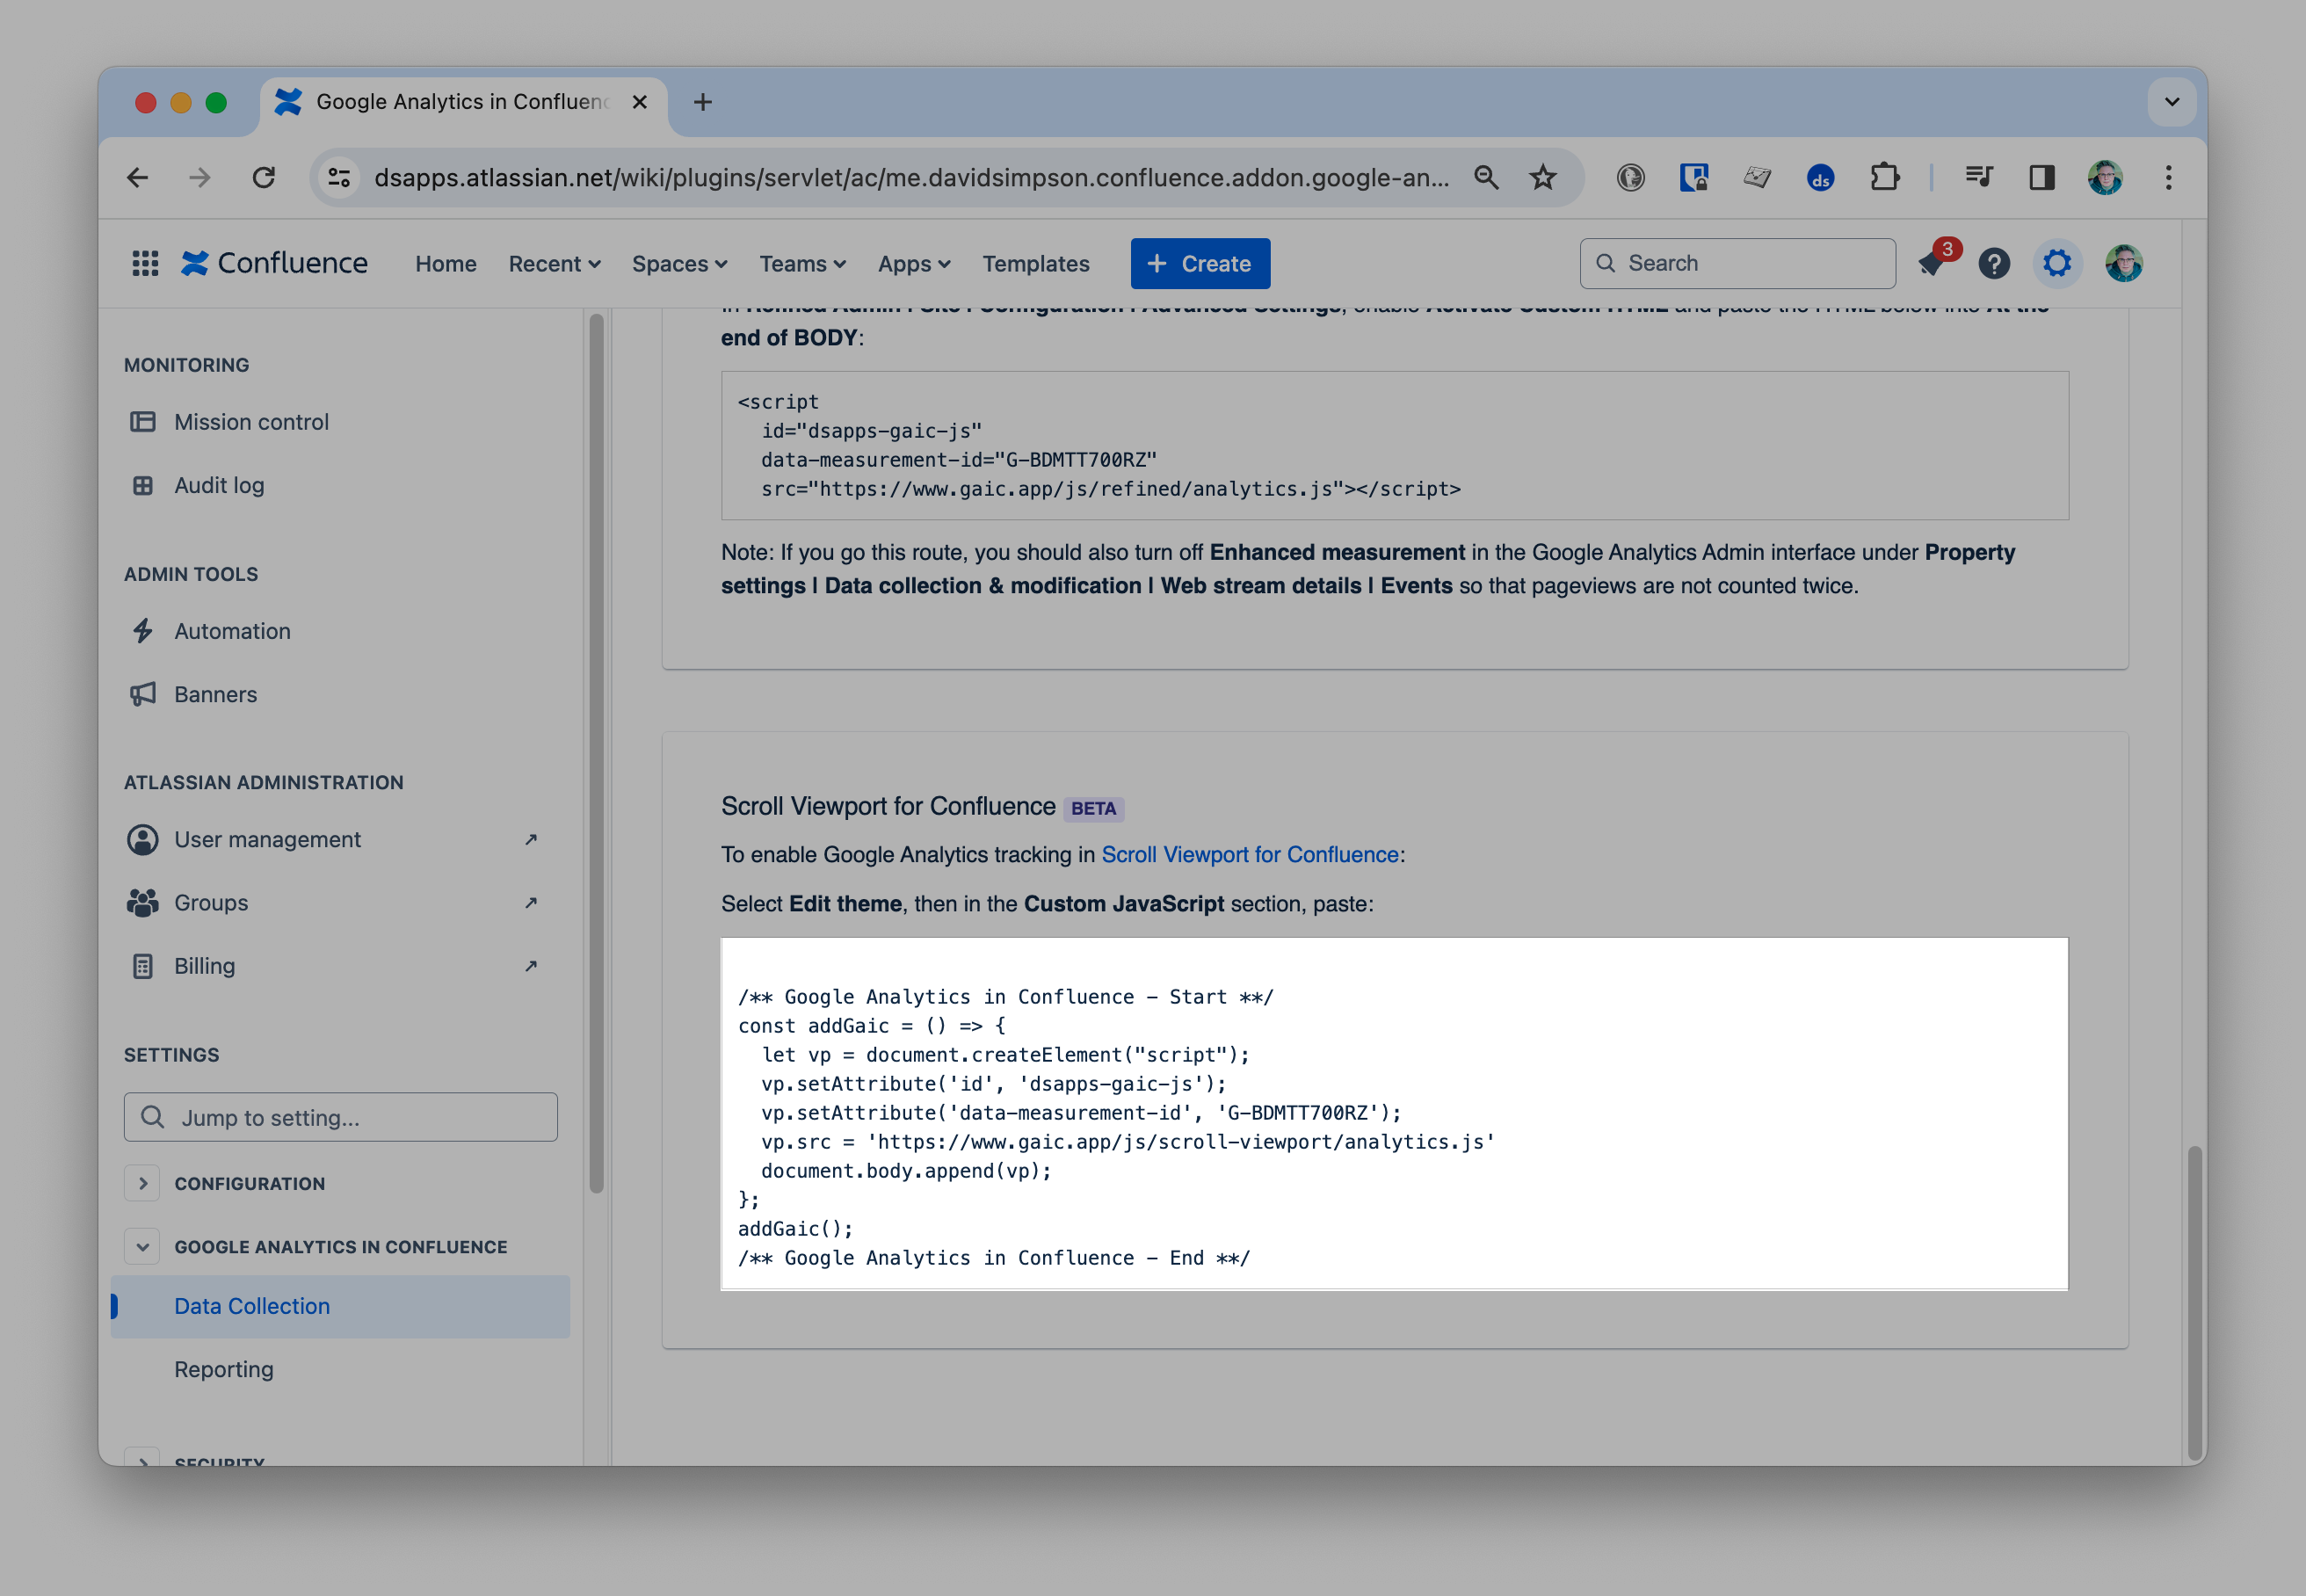Select Reporting in the sidebar
The height and width of the screenshot is (1596, 2306).
coord(224,1369)
